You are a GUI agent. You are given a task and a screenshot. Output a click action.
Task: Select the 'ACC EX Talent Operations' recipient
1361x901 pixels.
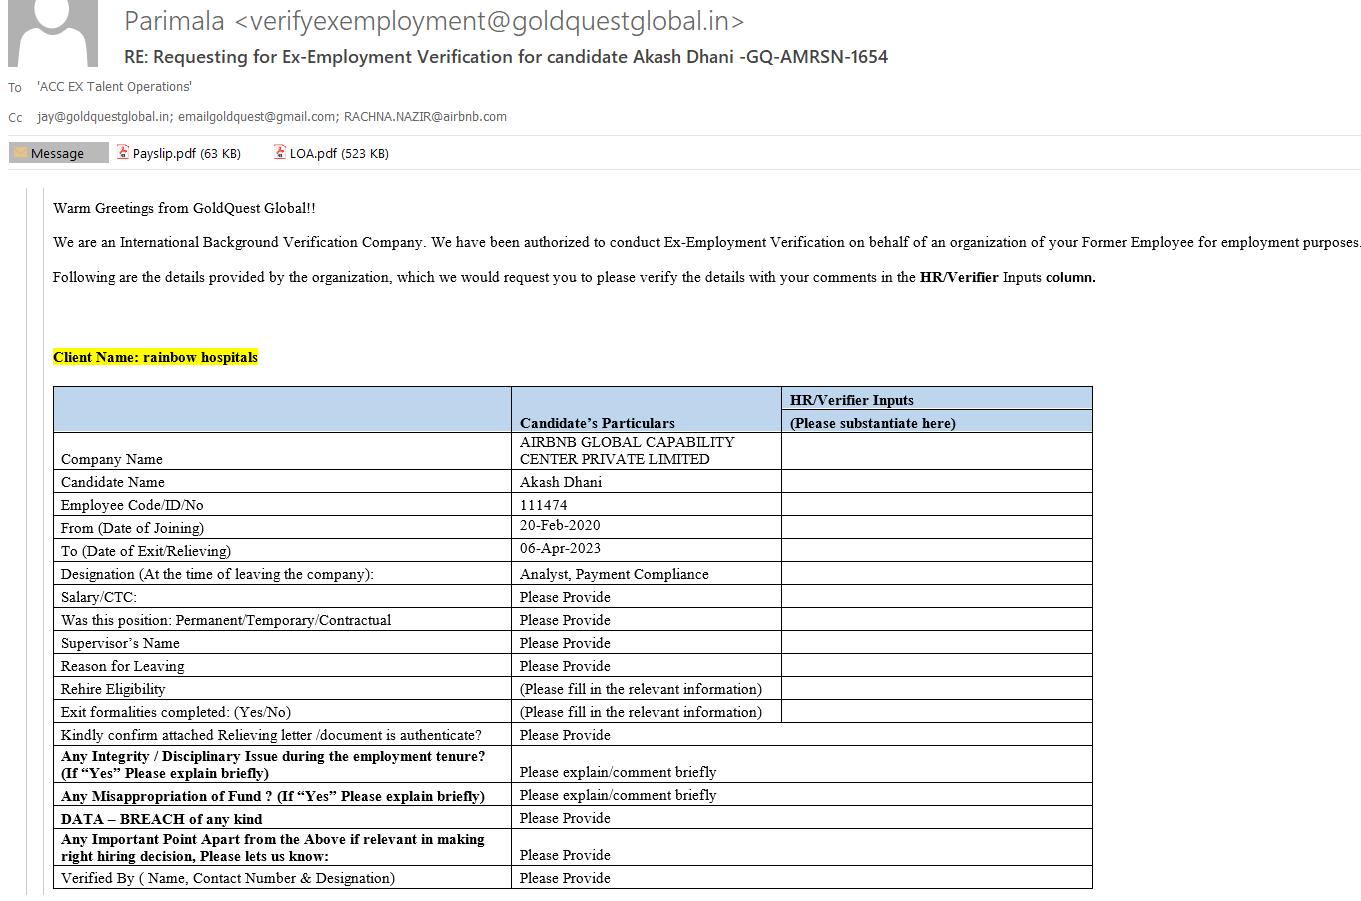click(114, 87)
